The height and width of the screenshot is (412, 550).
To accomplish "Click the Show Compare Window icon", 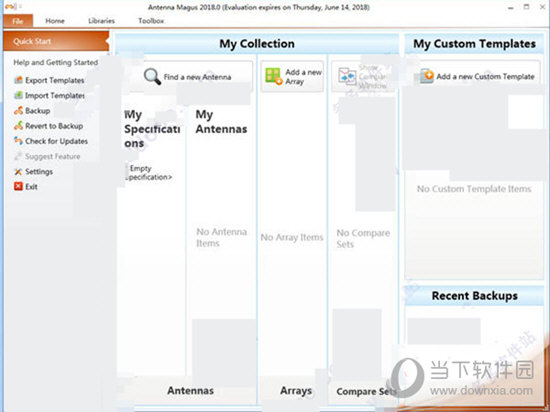I will [x=347, y=76].
